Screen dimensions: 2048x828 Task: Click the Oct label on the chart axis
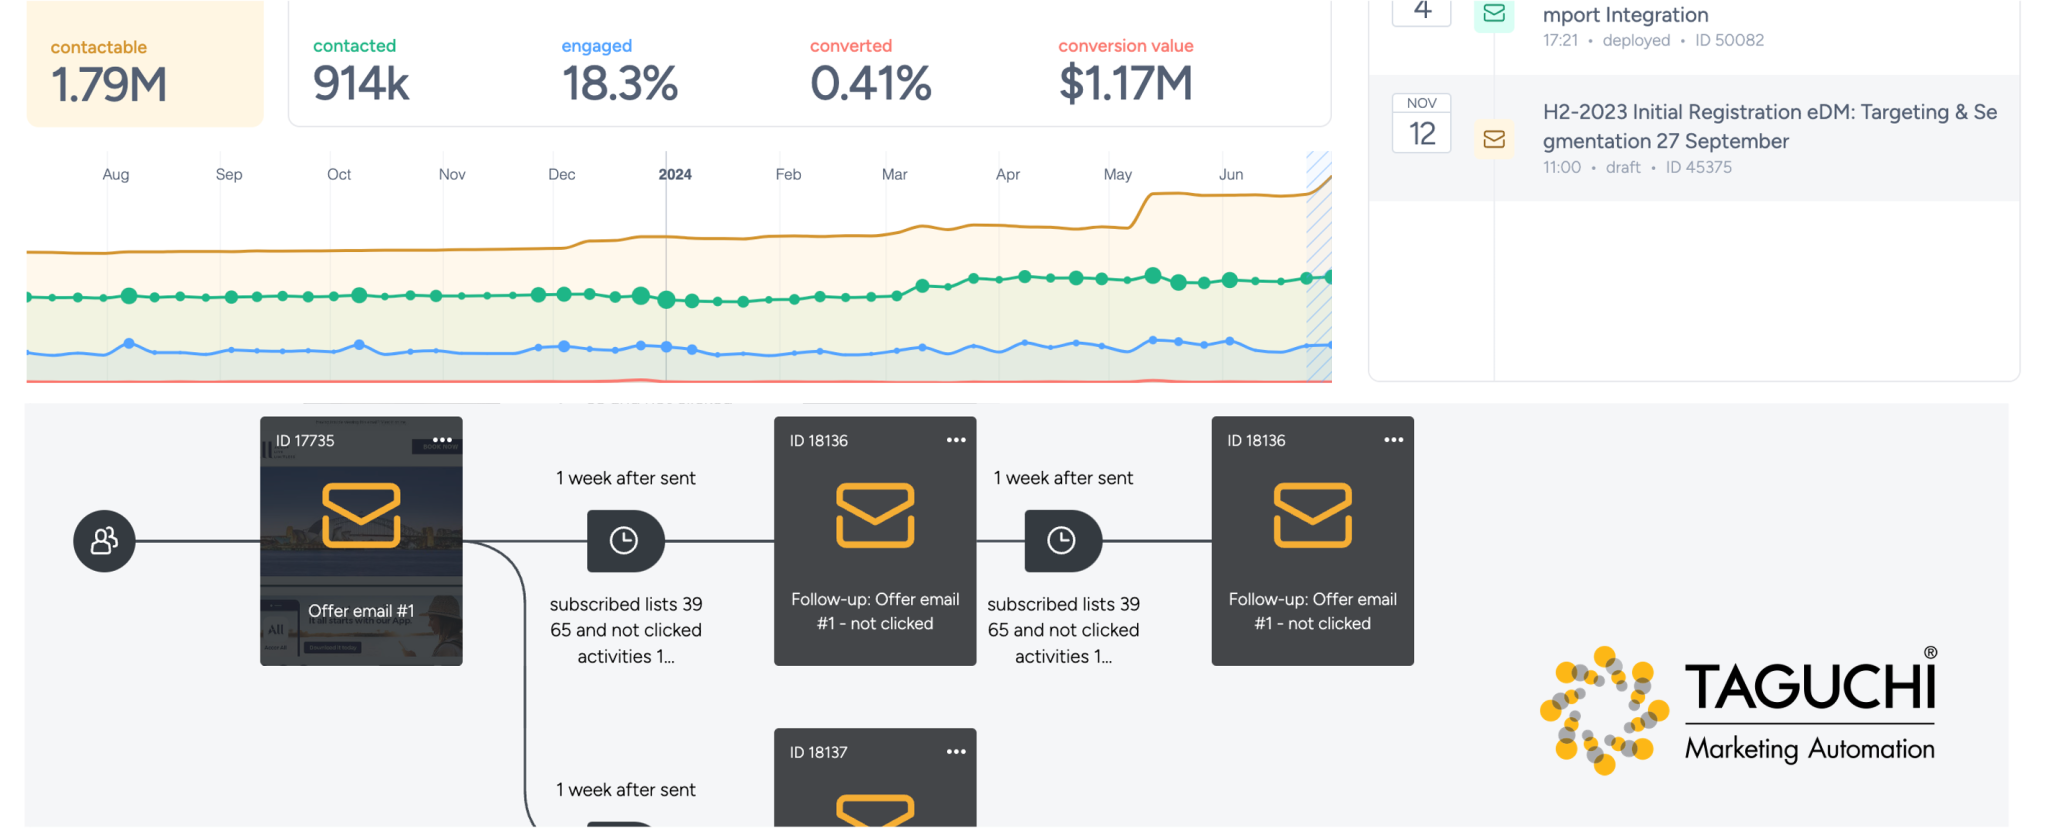pyautogui.click(x=339, y=174)
